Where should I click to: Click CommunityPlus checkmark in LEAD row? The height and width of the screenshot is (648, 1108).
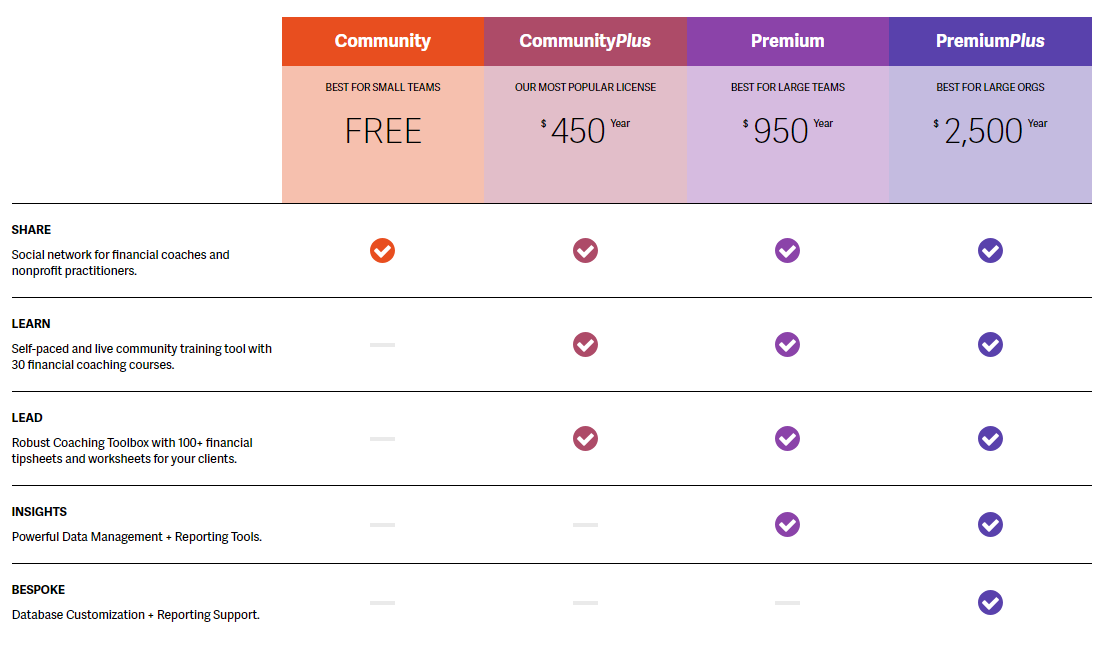point(585,438)
